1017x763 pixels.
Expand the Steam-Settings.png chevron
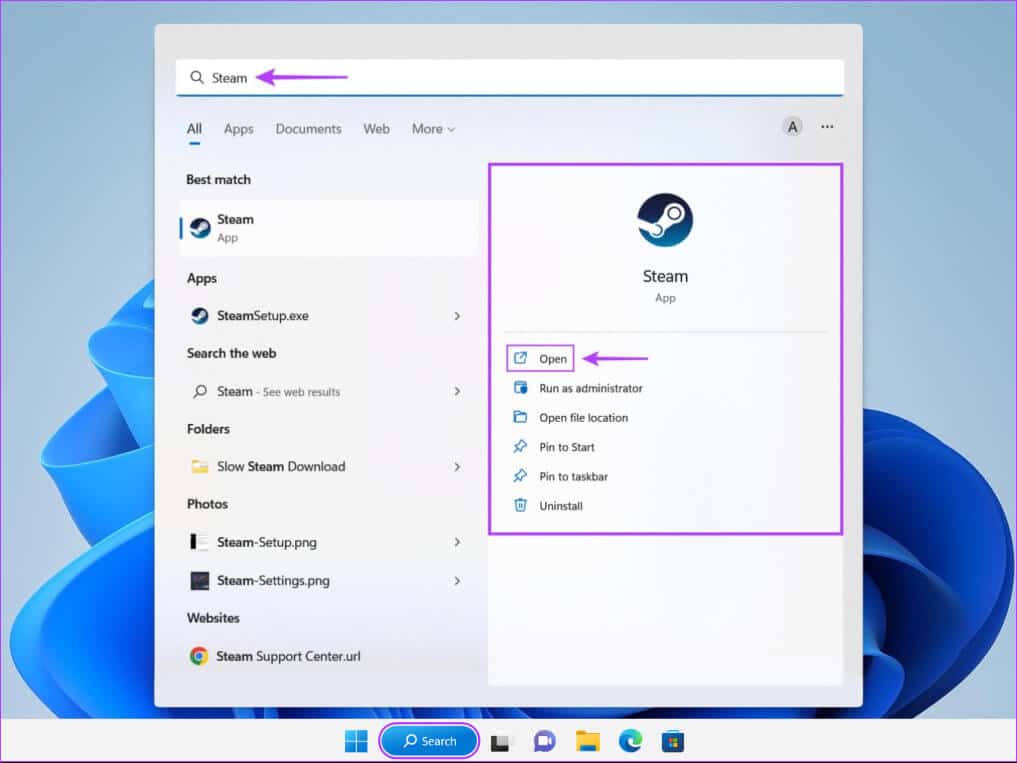pos(457,581)
